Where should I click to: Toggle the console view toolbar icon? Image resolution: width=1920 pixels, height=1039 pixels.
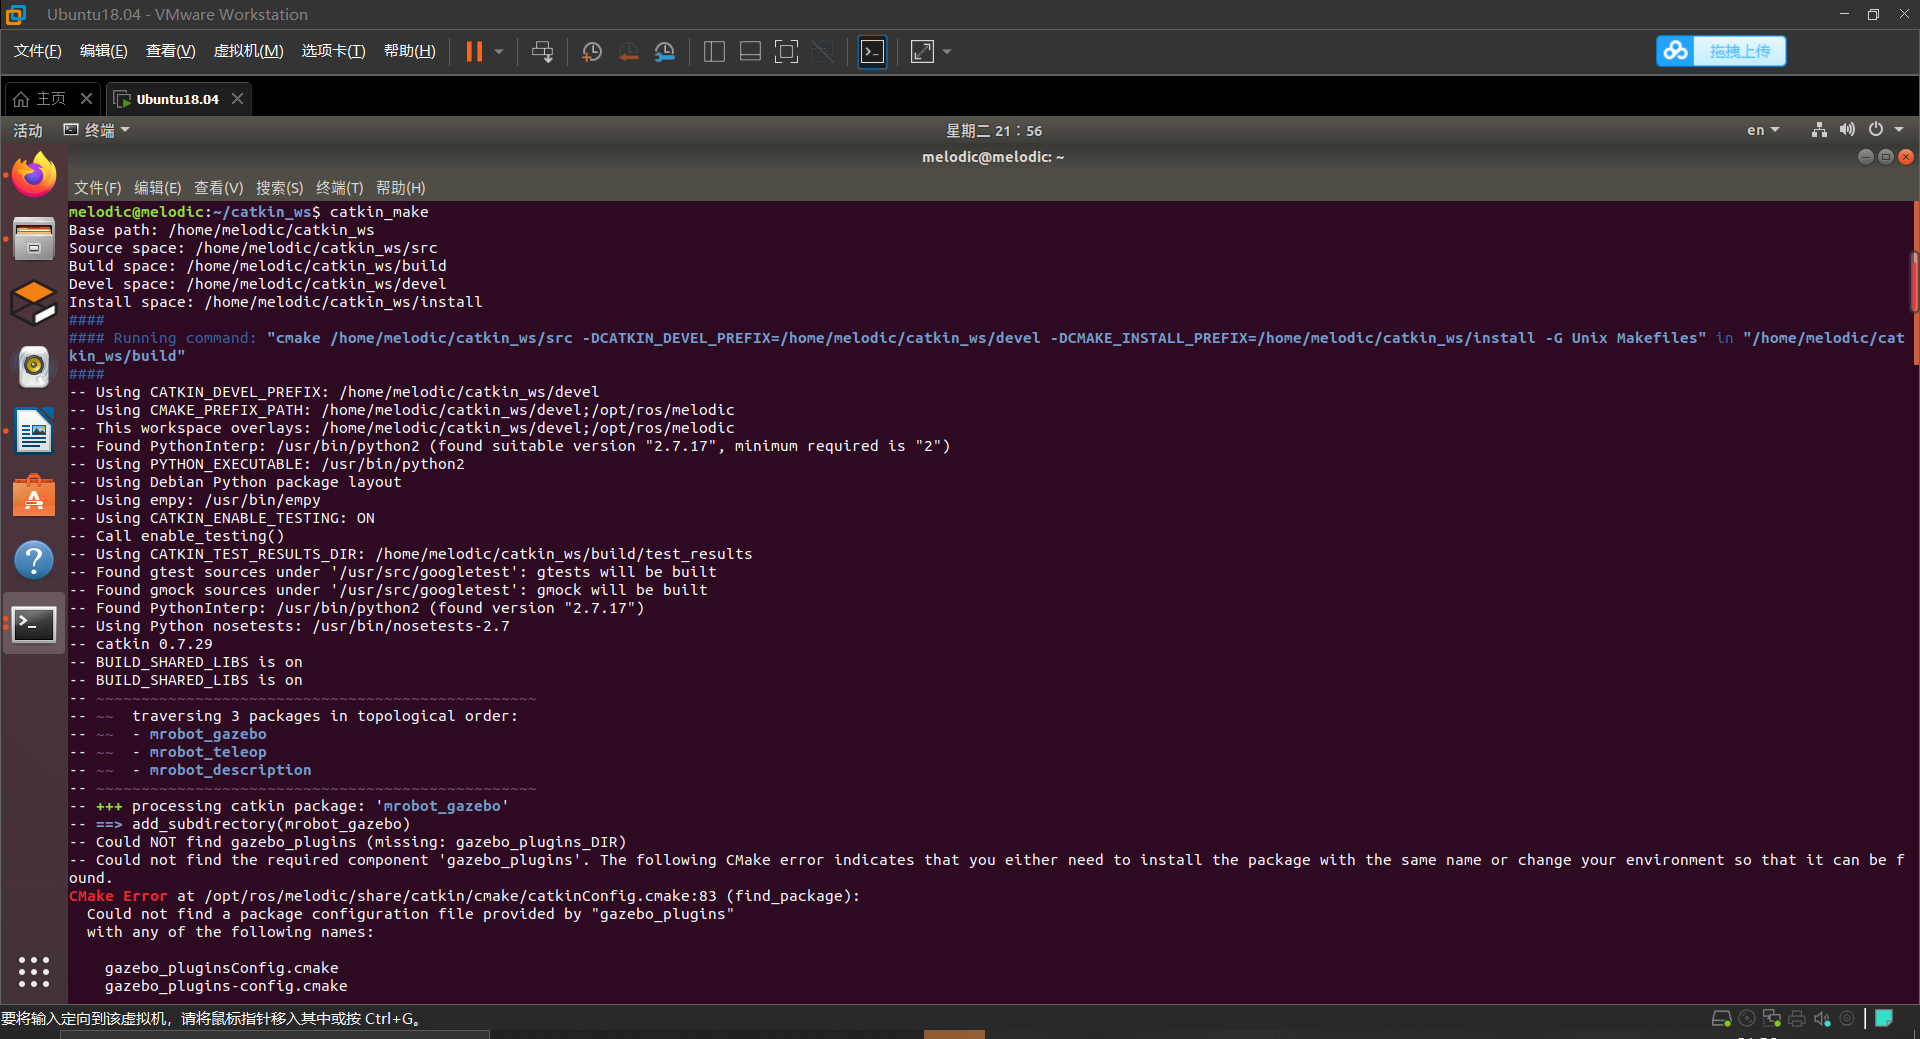[873, 52]
